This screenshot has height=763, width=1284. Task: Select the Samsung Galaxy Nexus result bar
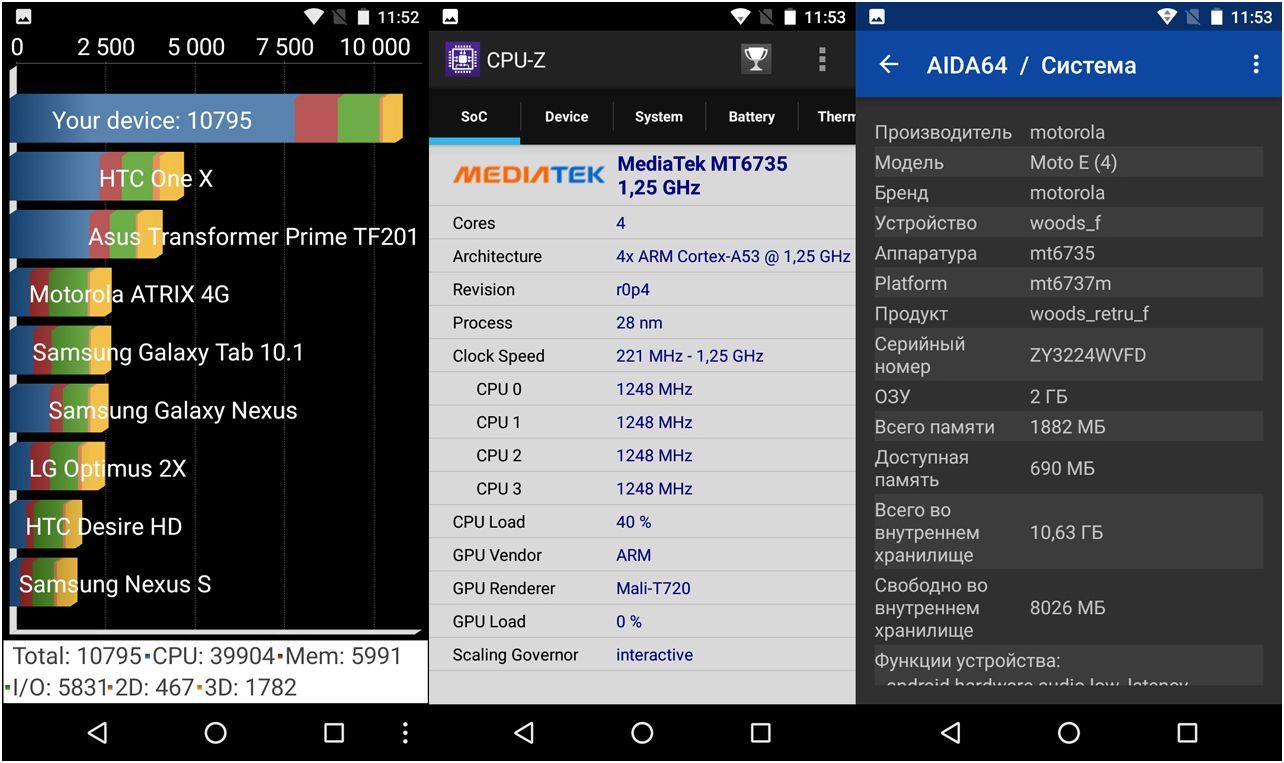pos(60,410)
